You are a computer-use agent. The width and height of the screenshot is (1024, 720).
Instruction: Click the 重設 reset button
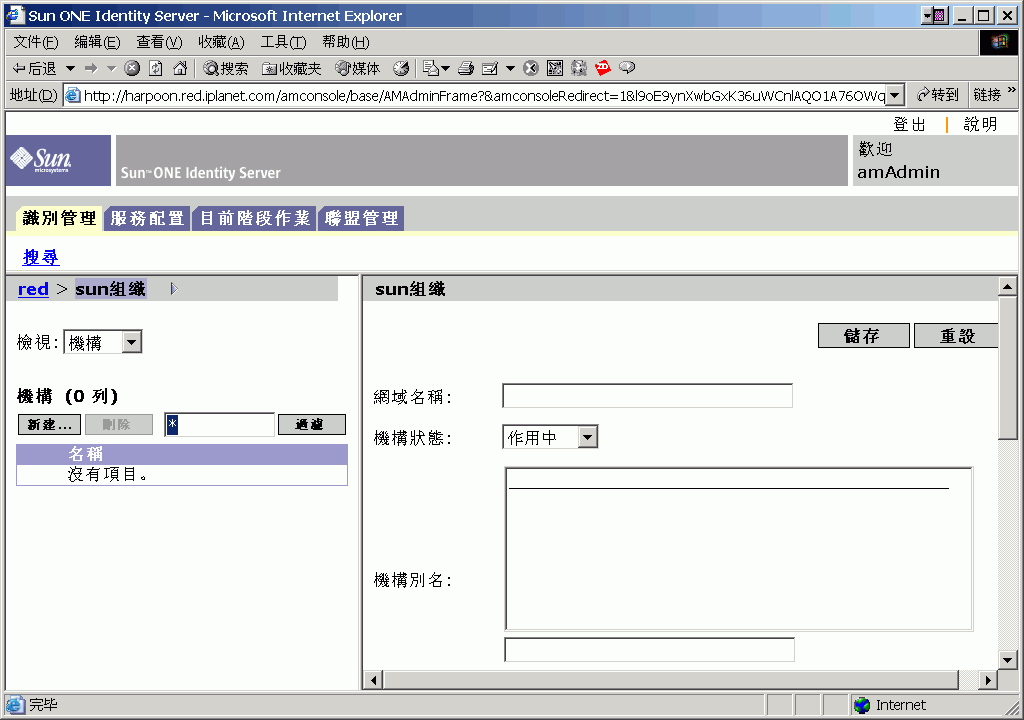click(x=956, y=336)
